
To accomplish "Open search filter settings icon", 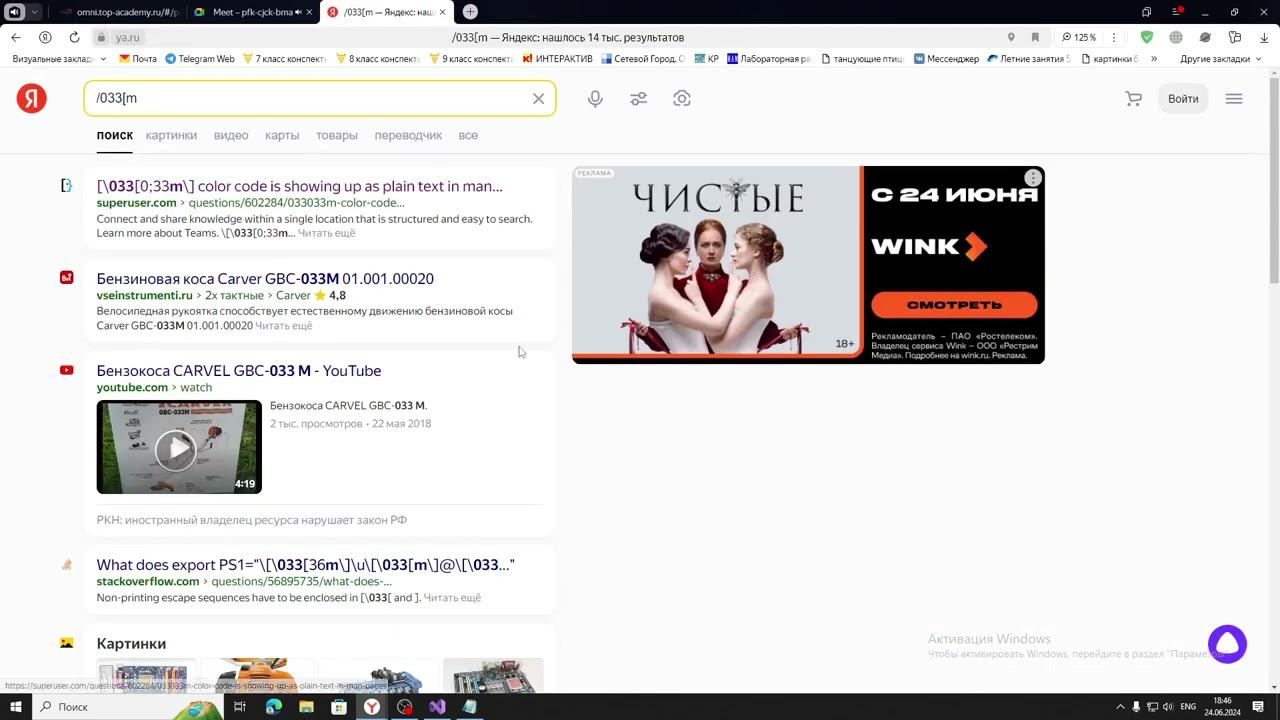I will [638, 98].
